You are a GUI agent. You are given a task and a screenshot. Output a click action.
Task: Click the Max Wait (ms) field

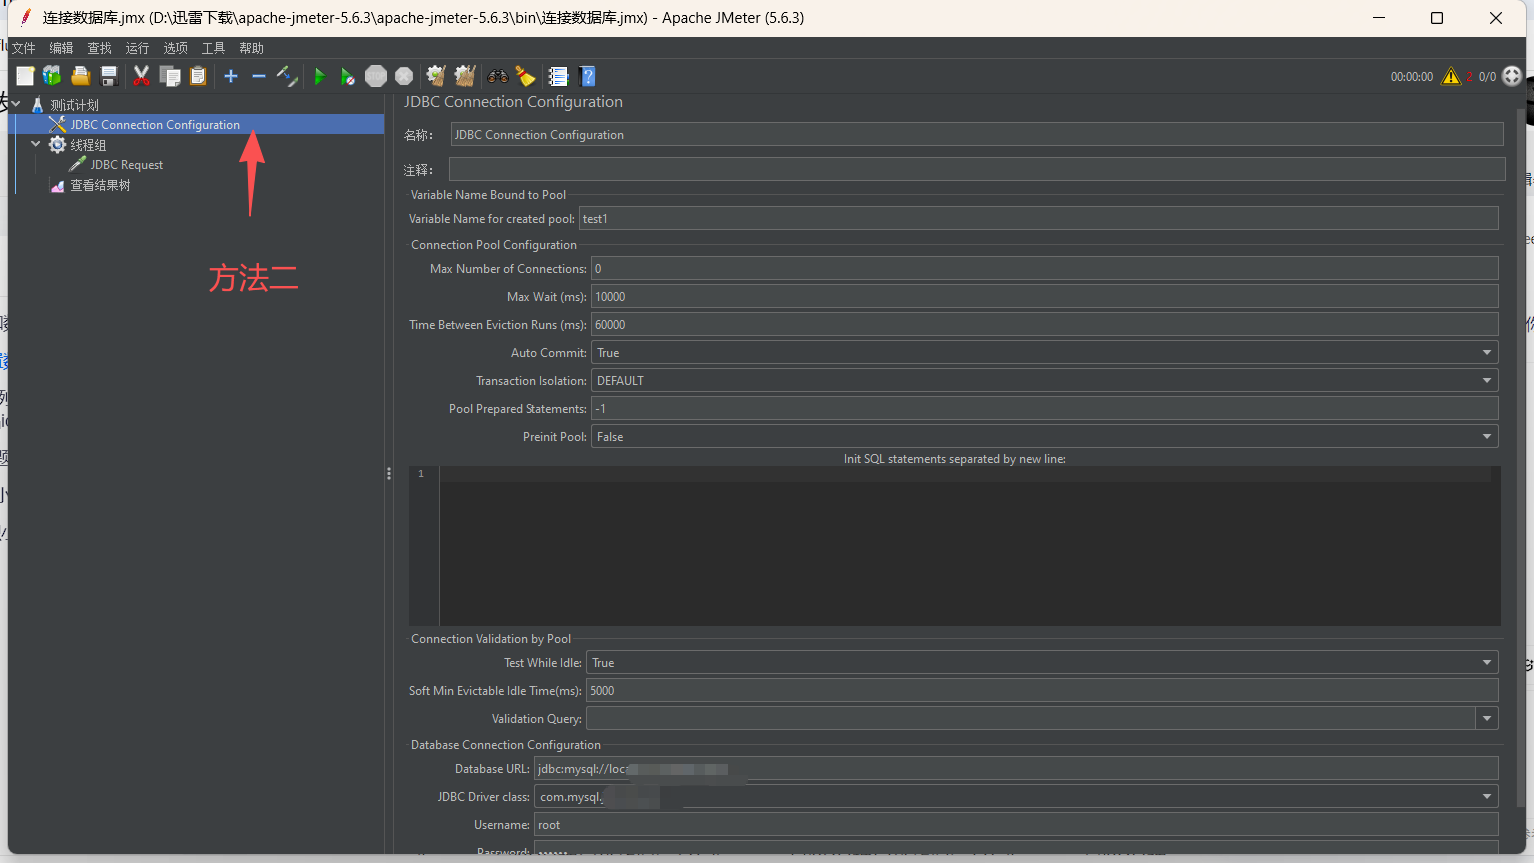(x=1045, y=297)
